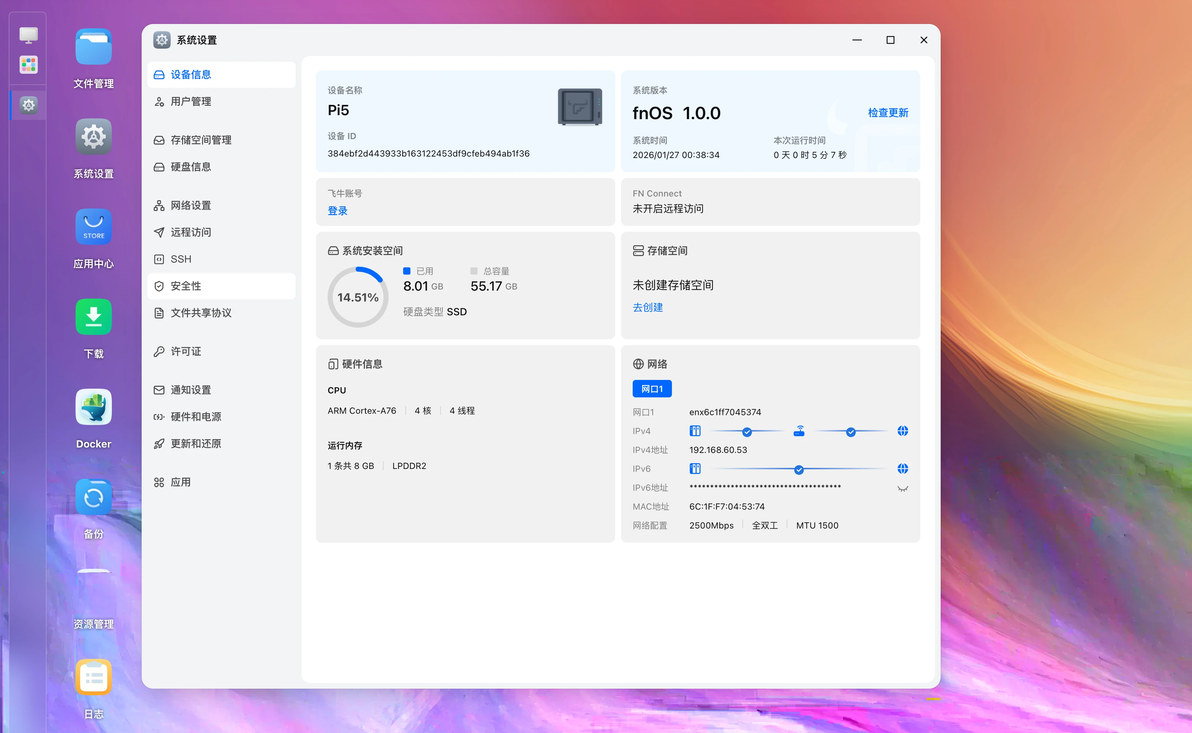
Task: Launch the 备份 backup app
Action: pyautogui.click(x=94, y=497)
